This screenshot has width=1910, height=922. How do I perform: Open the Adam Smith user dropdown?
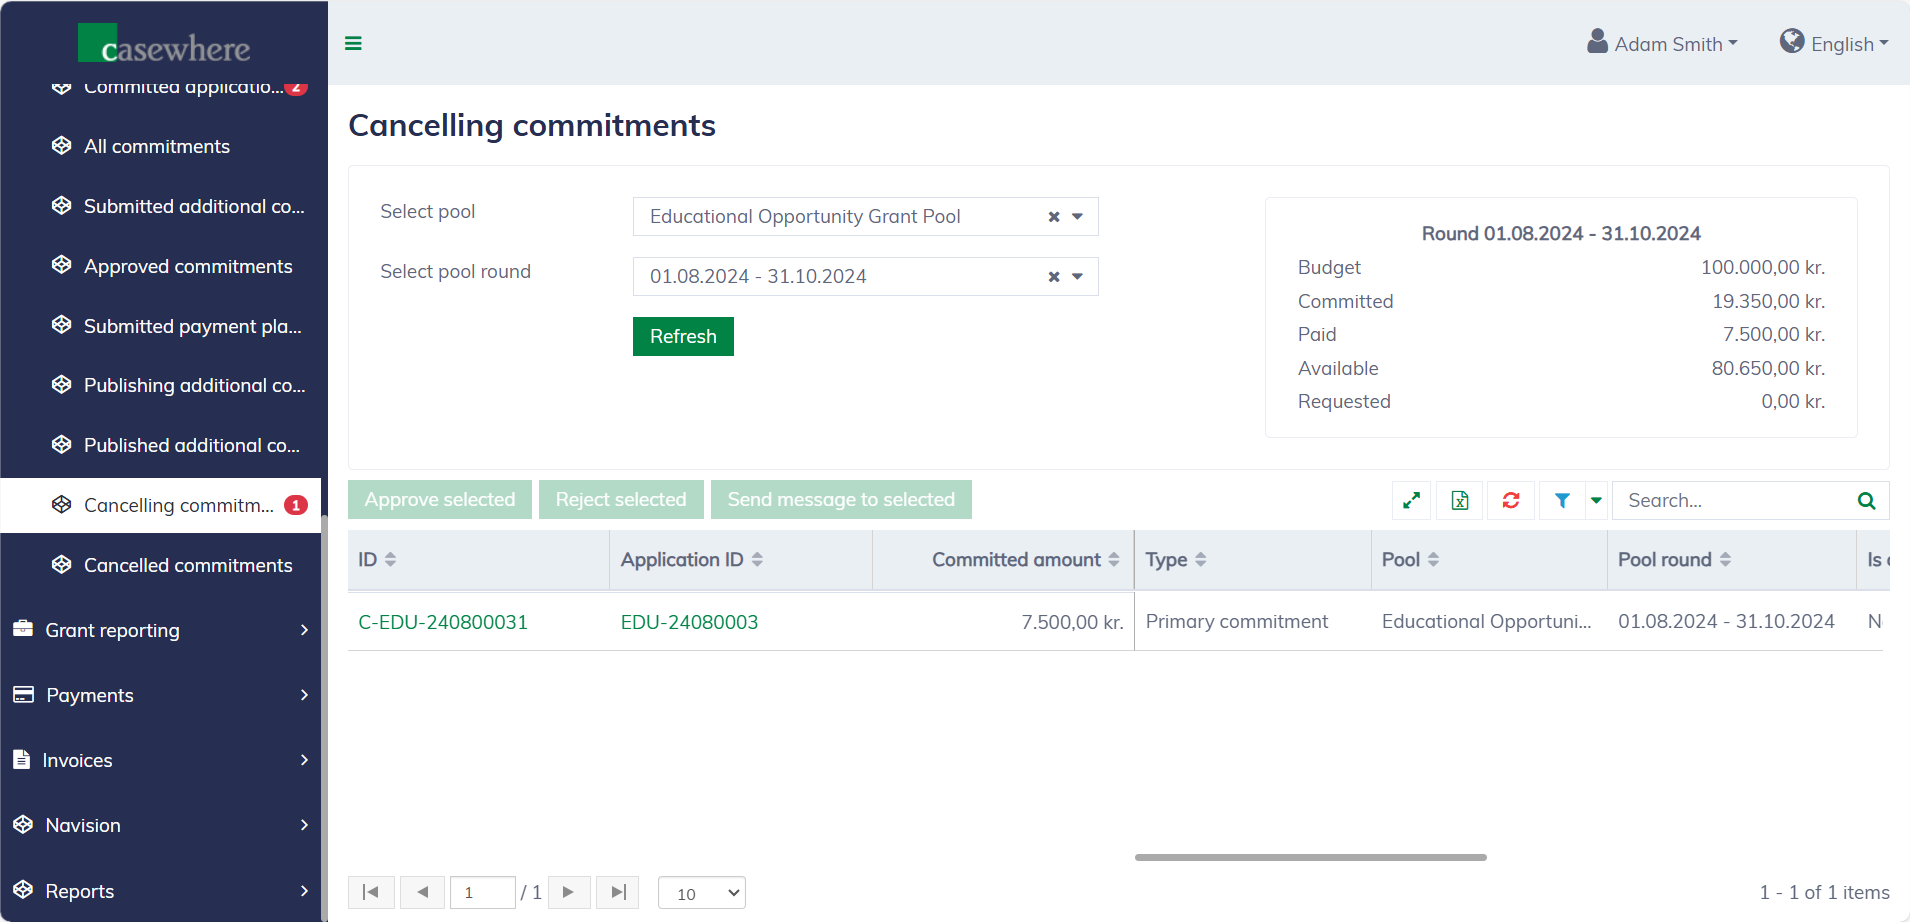[x=1663, y=44]
